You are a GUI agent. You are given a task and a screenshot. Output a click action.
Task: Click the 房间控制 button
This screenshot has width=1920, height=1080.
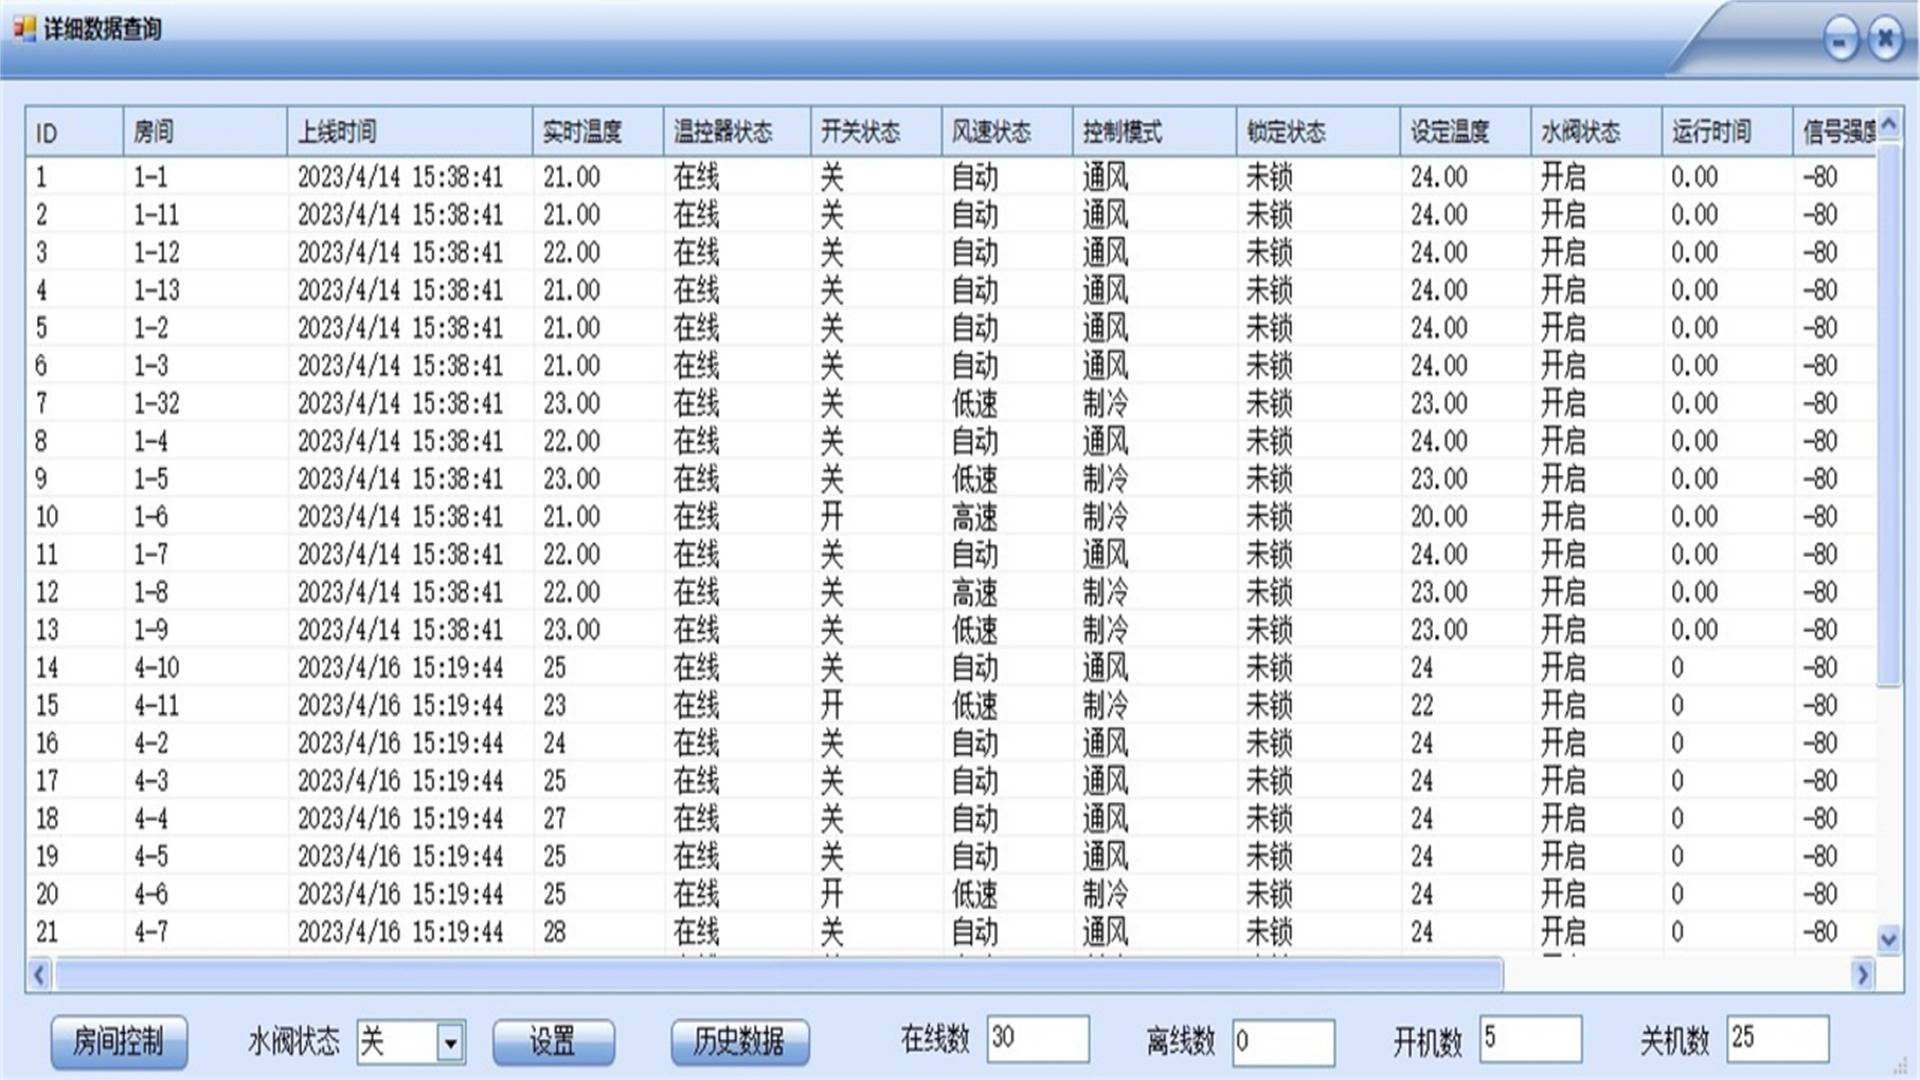pyautogui.click(x=118, y=1042)
